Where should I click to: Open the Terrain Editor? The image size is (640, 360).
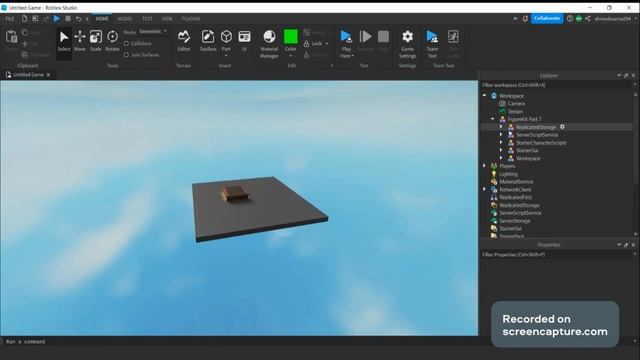coord(184,41)
